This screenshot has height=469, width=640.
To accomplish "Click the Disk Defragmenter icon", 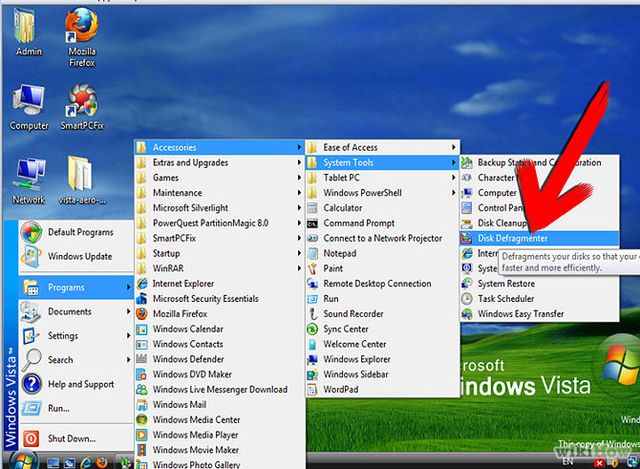I will [x=467, y=238].
